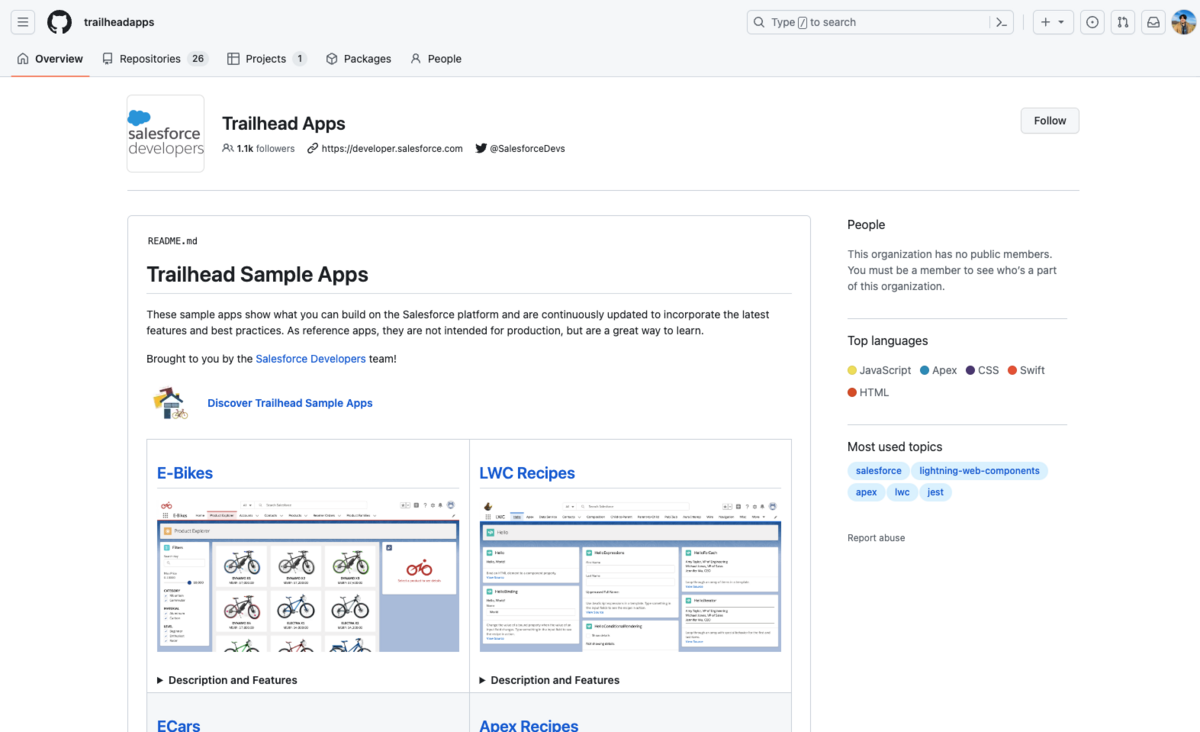This screenshot has height=732, width=1200.
Task: Select the salesforce topic tag
Action: tap(879, 471)
